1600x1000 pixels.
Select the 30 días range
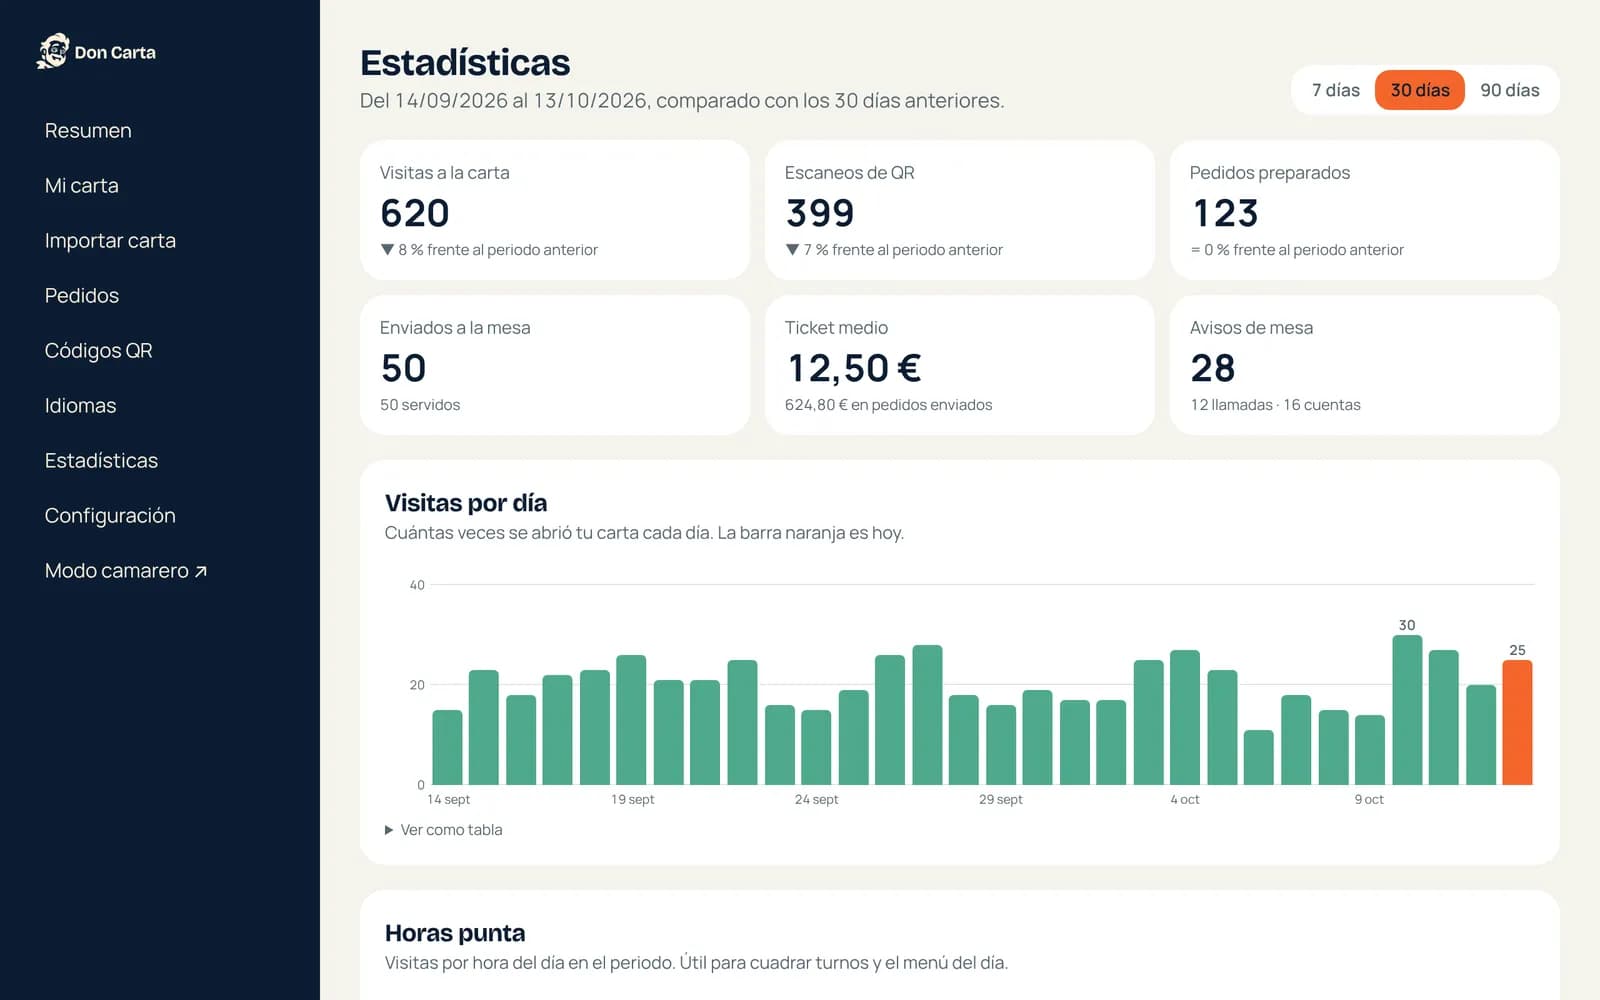pyautogui.click(x=1420, y=90)
